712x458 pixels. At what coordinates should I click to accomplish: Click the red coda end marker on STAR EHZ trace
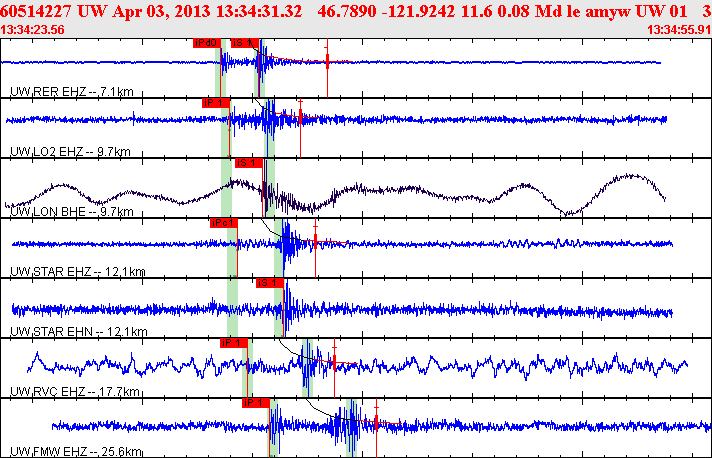click(316, 241)
